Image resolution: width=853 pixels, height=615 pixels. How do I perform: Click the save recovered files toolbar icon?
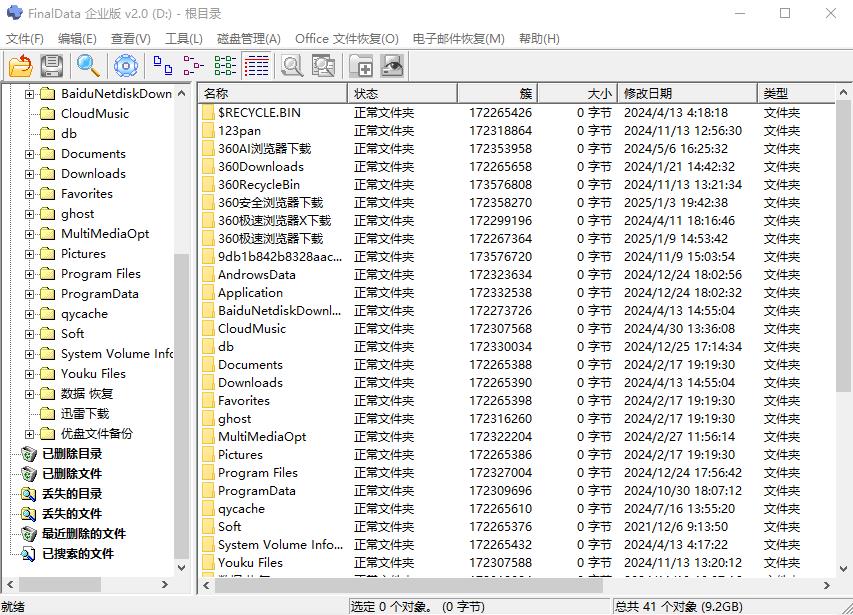(x=52, y=65)
